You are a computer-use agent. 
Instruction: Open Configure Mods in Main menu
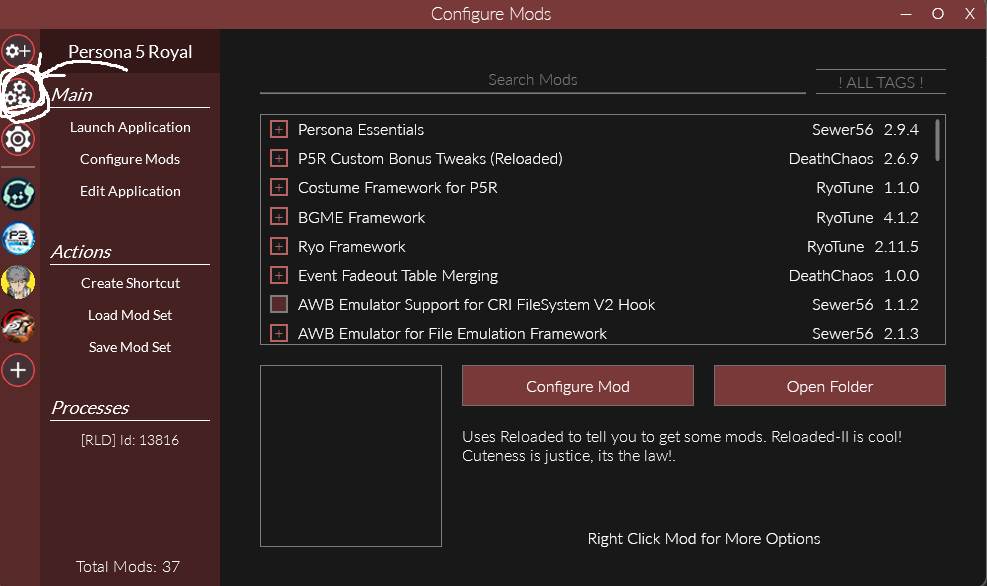click(130, 159)
